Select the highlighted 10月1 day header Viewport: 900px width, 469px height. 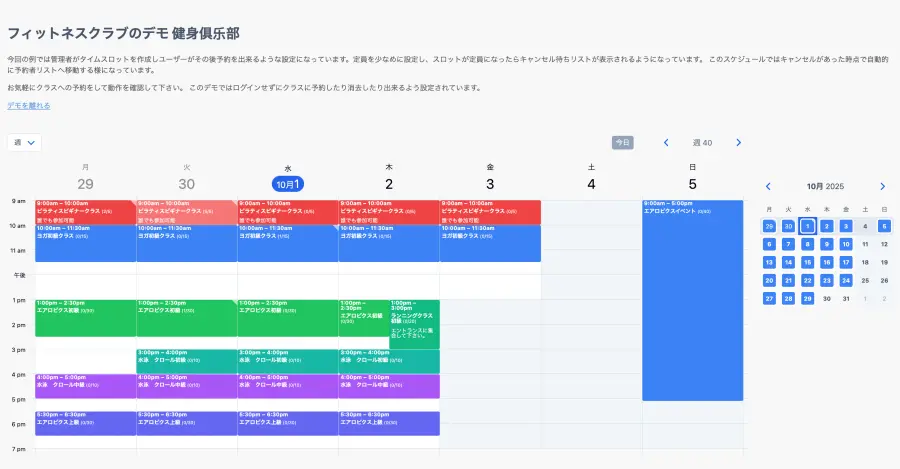click(287, 183)
